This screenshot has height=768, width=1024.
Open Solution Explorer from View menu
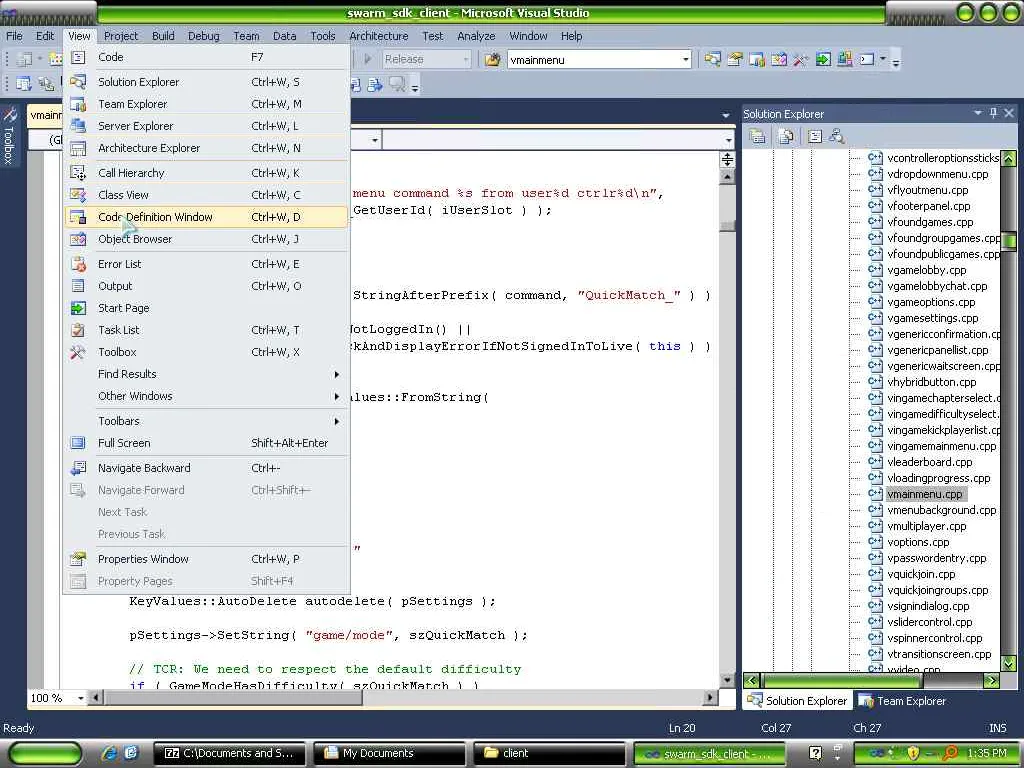coord(207,82)
